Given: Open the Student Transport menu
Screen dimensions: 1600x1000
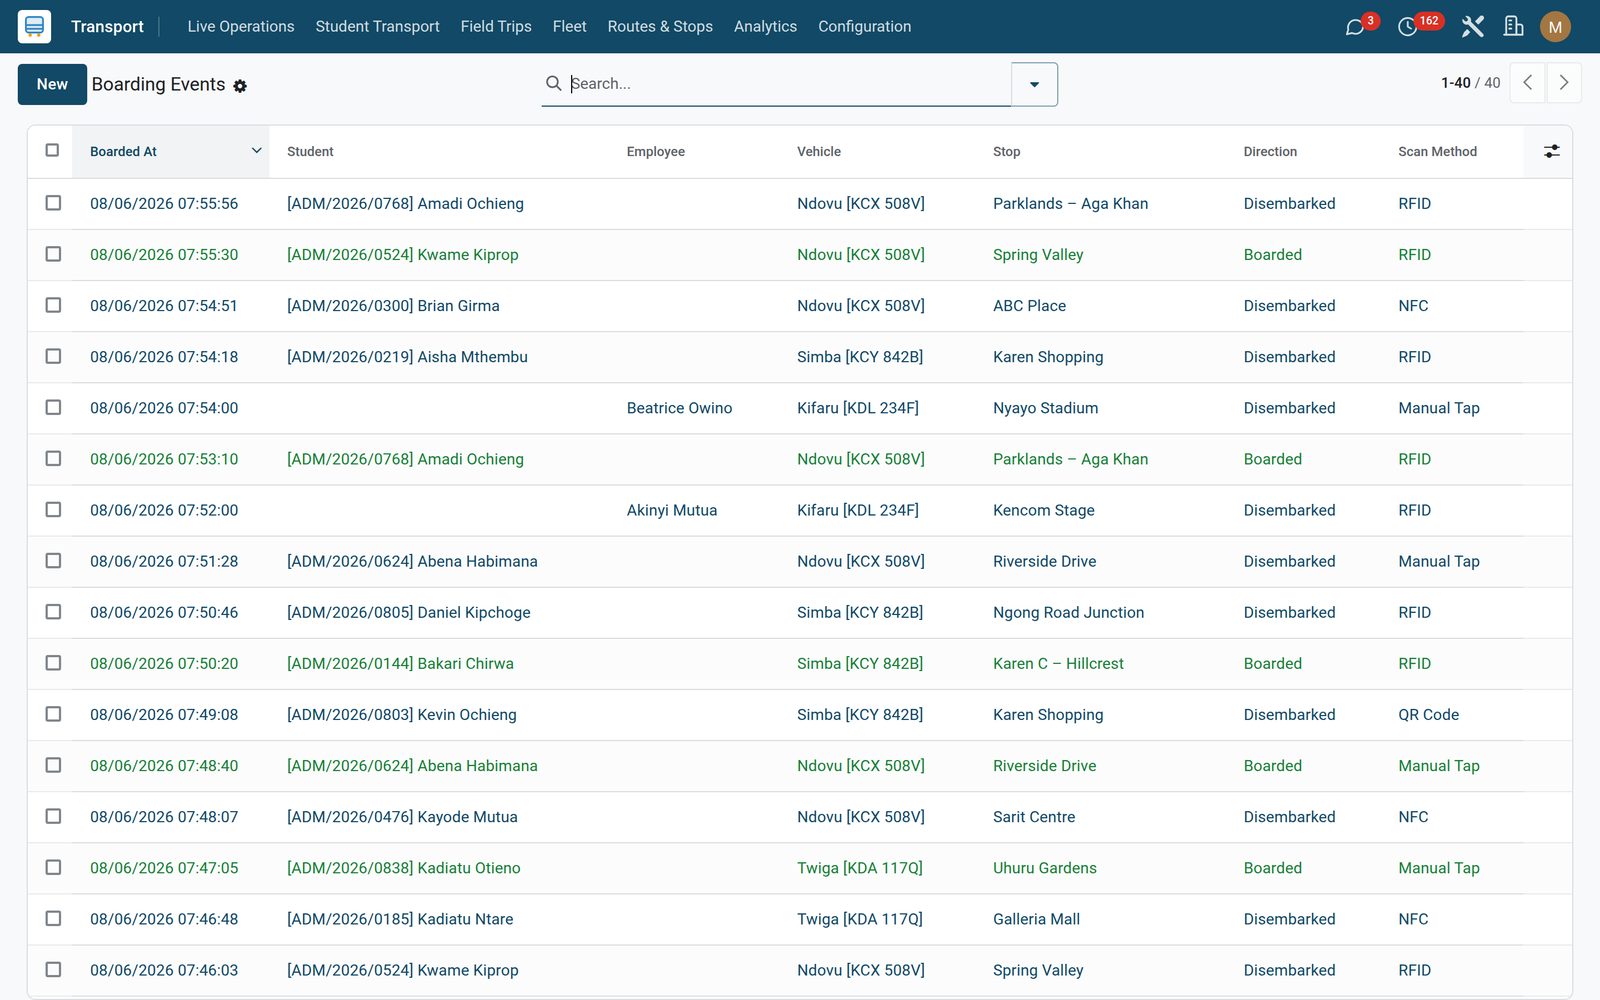Looking at the screenshot, I should tap(377, 26).
